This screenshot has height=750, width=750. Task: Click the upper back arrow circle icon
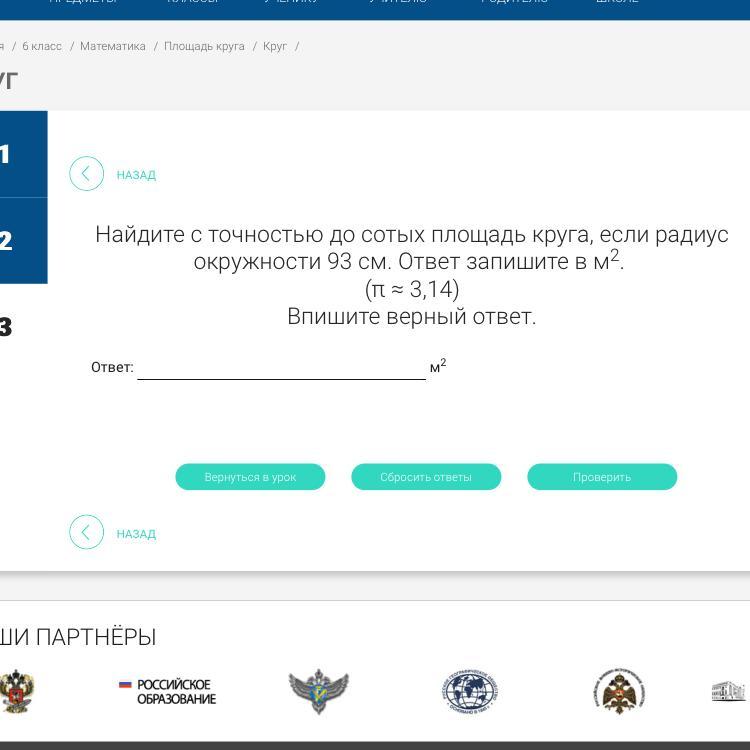pyautogui.click(x=87, y=174)
